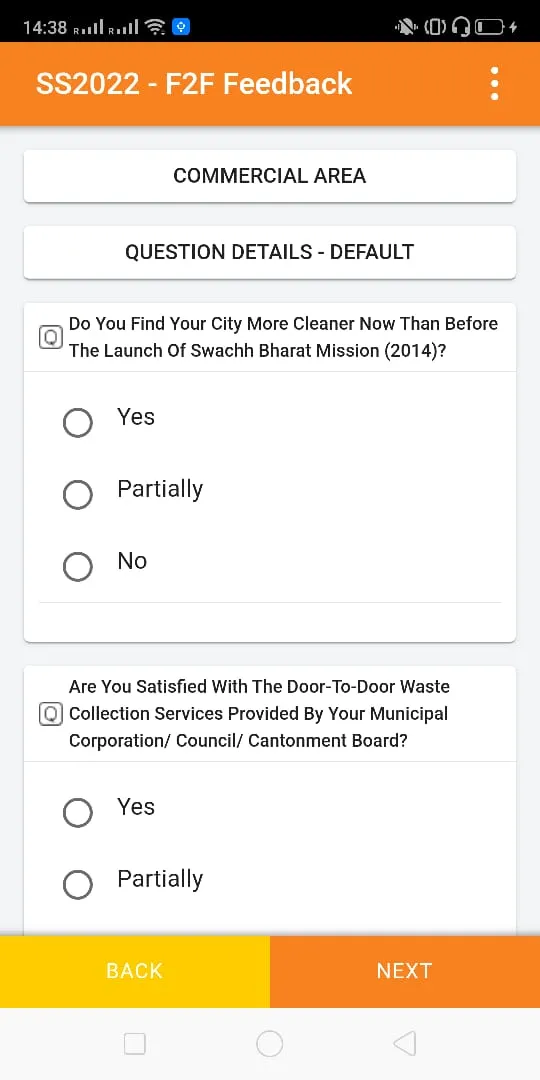Tap the SS2022 - F2F Feedback title
The width and height of the screenshot is (540, 1080).
194,84
